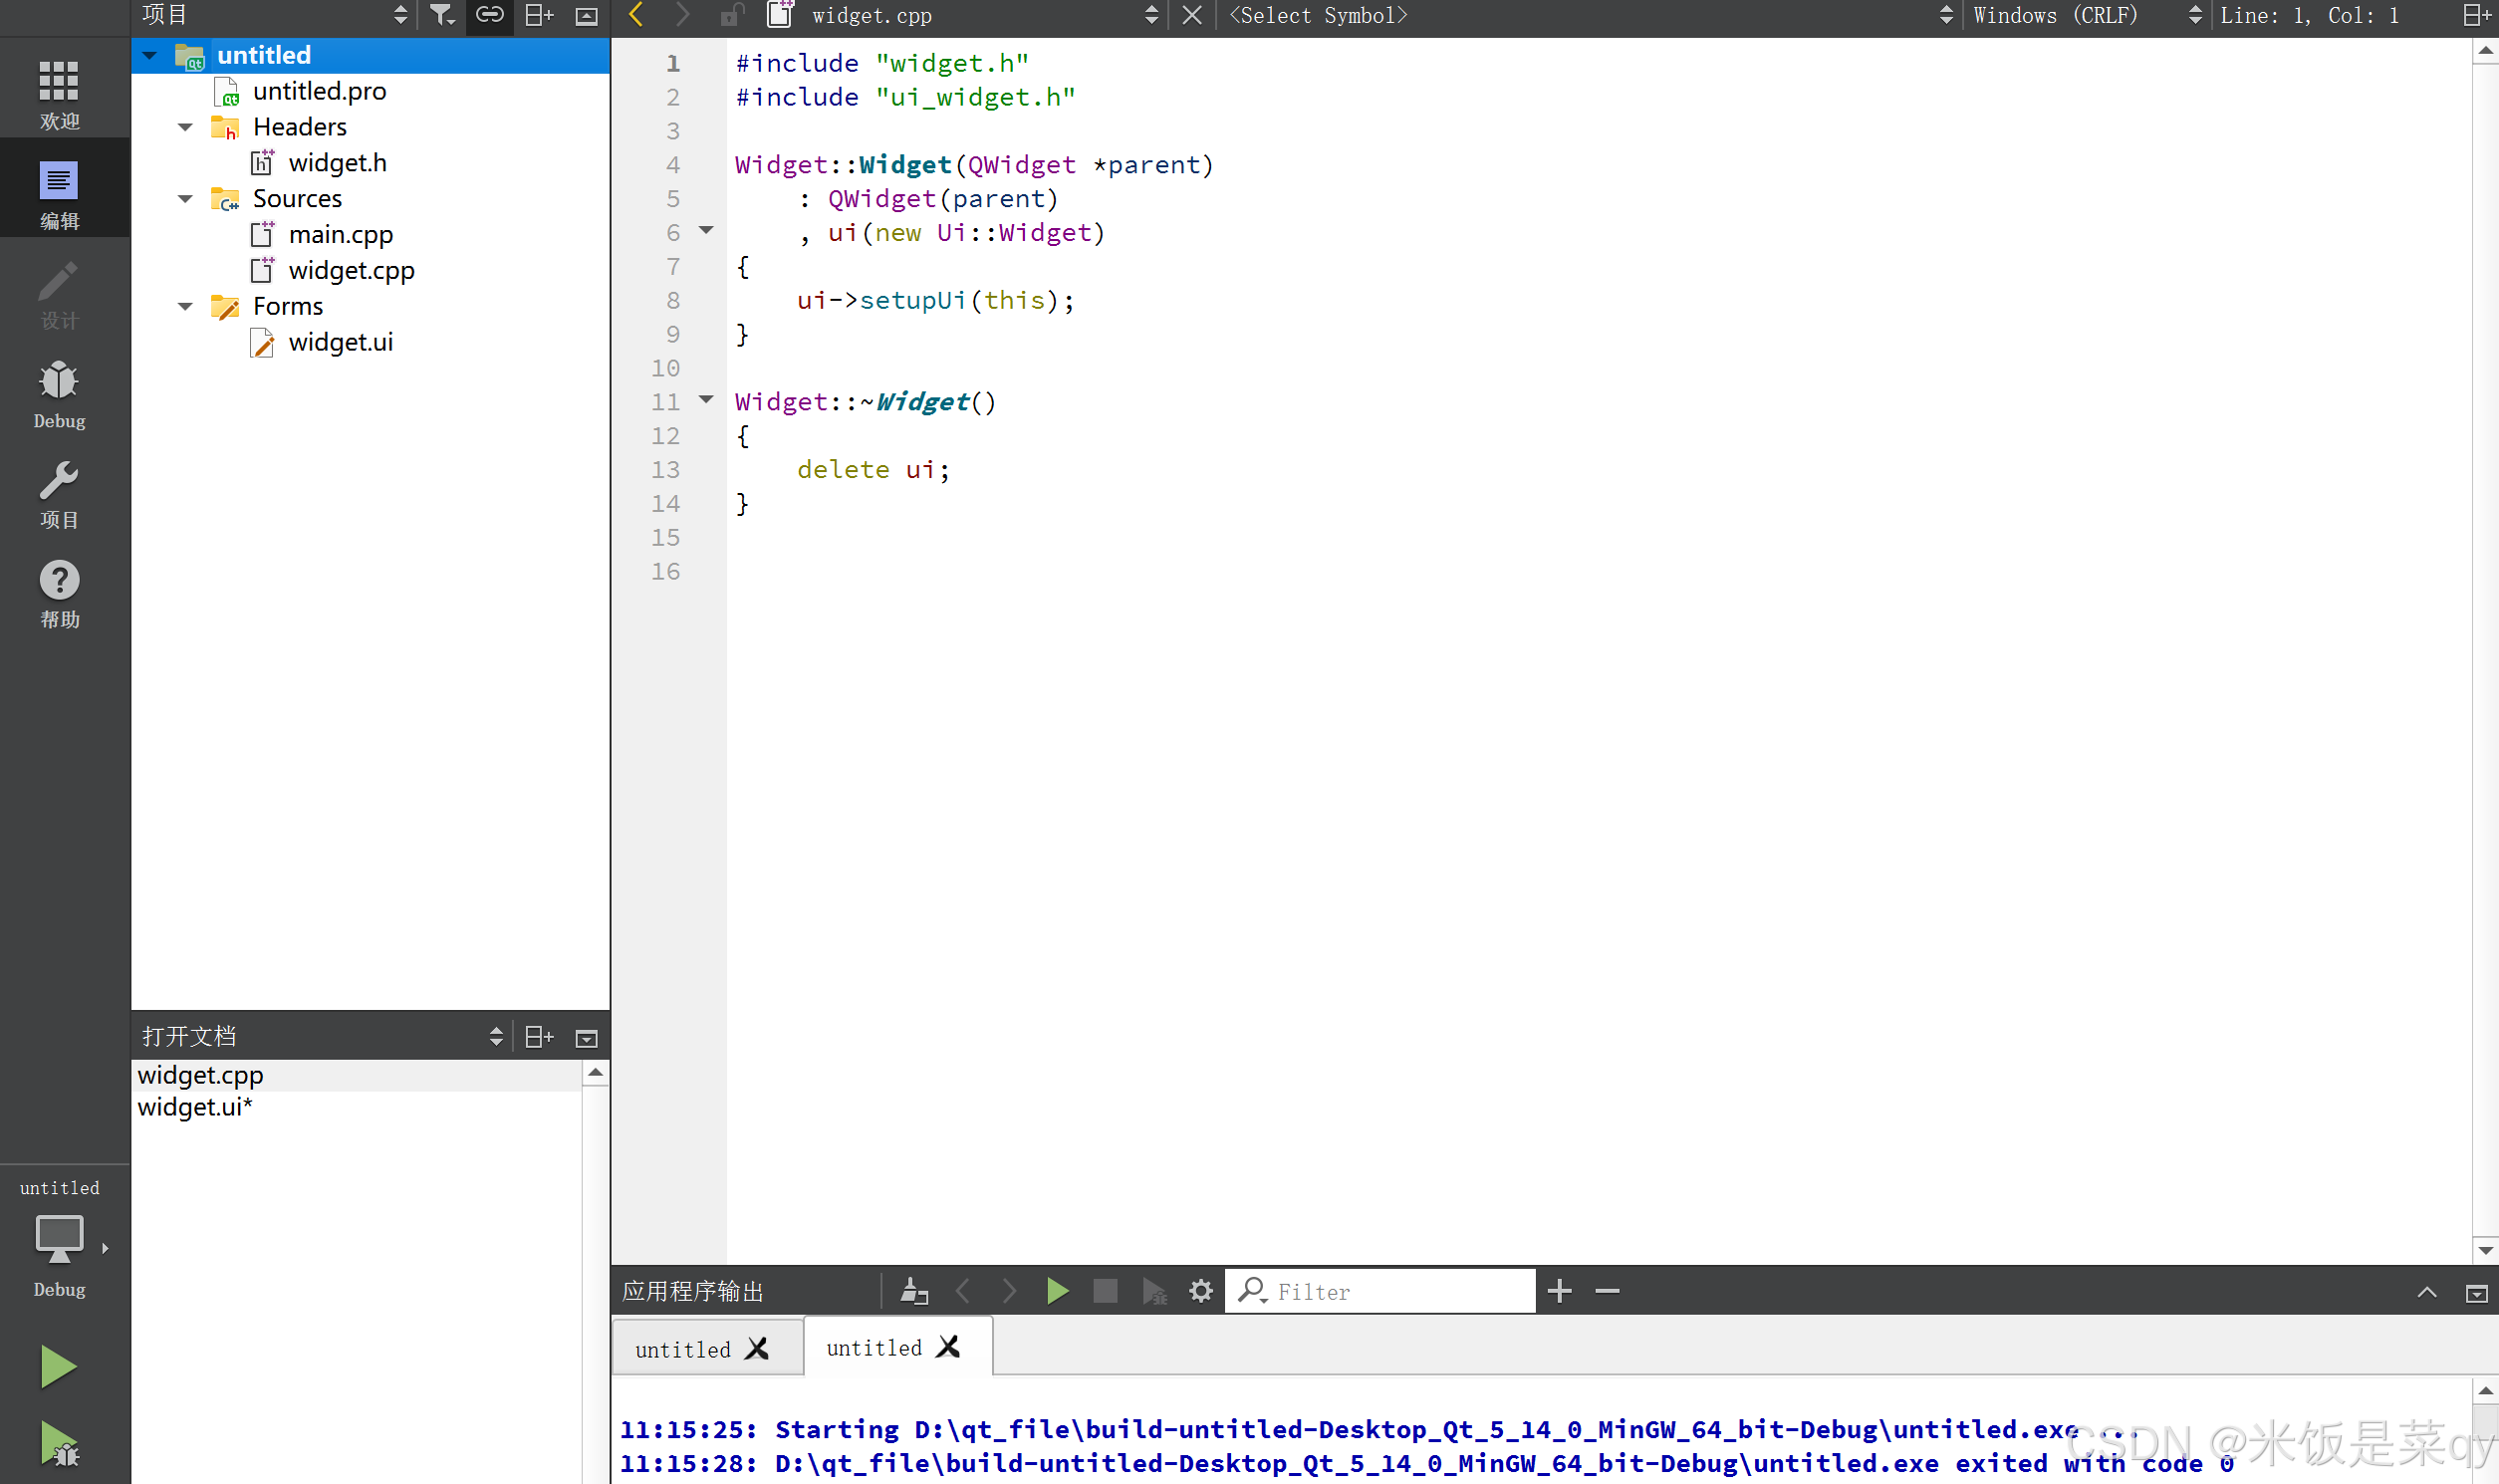This screenshot has width=2499, height=1484.
Task: Open the Help mode
Action: [x=59, y=592]
